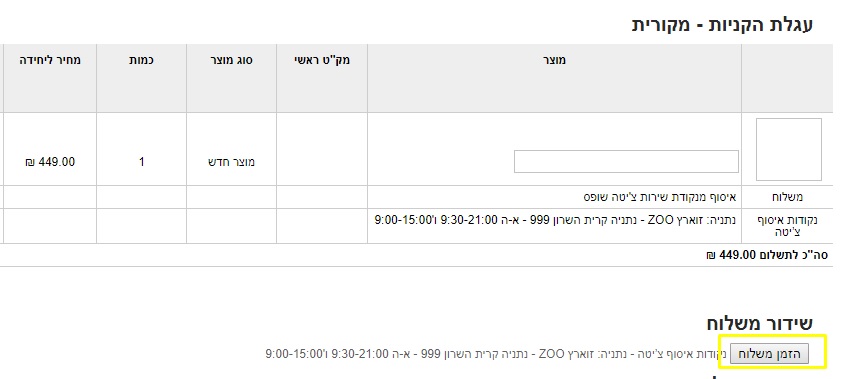Screen dimensions: 844x379
Task: Click the empty מק"ט ראשי cell in product row
Action: click(322, 149)
